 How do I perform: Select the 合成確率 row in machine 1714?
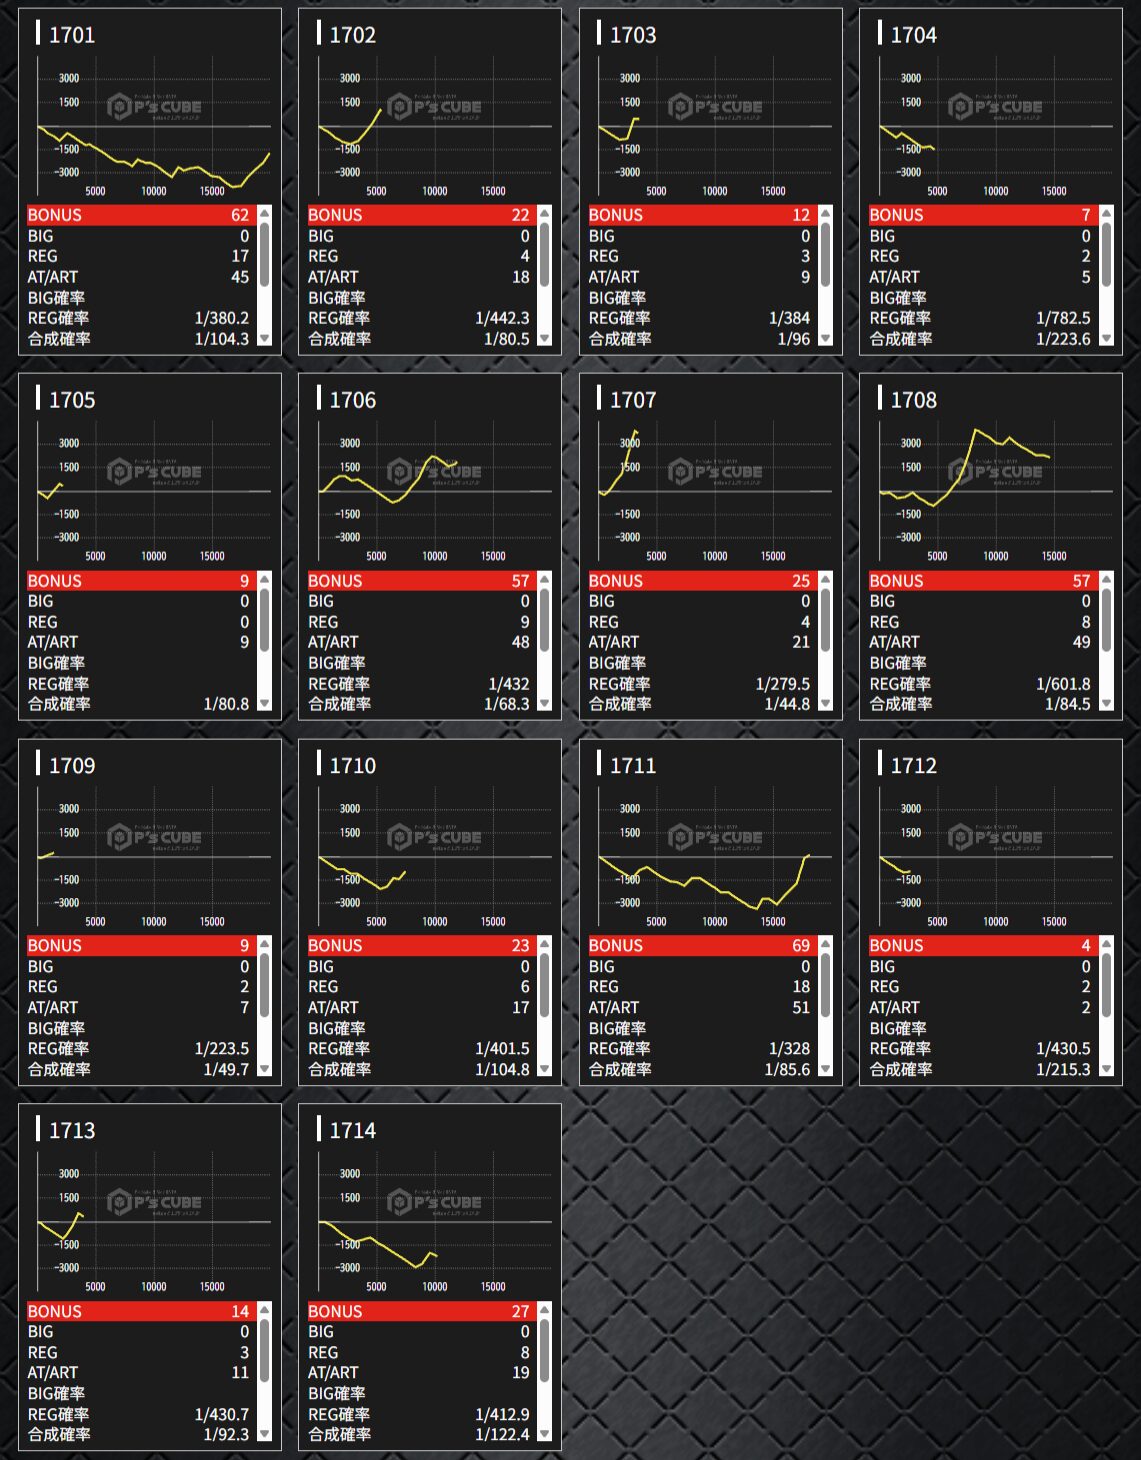(x=418, y=1434)
